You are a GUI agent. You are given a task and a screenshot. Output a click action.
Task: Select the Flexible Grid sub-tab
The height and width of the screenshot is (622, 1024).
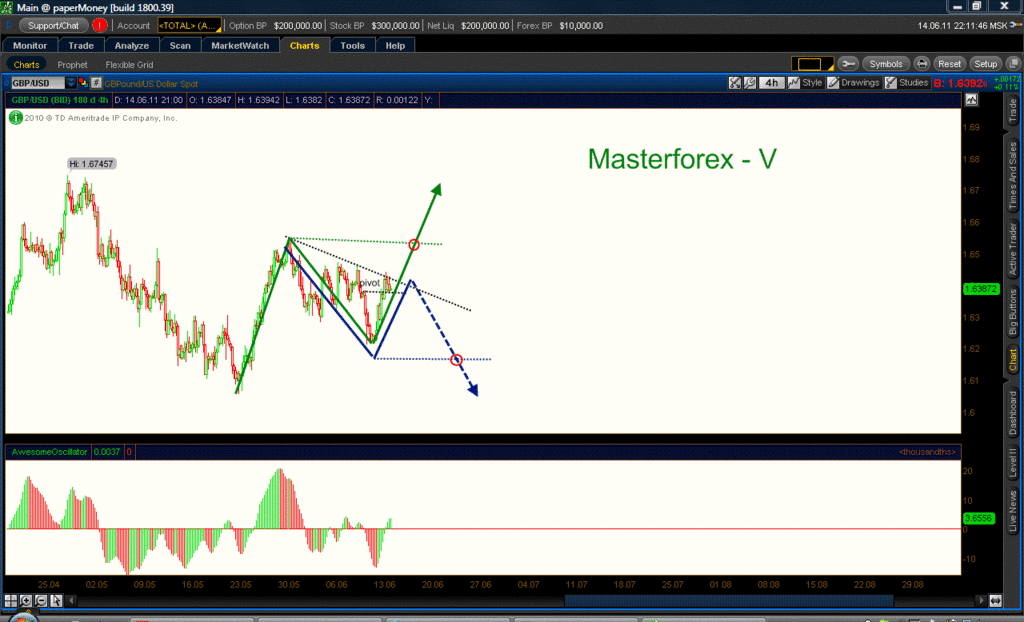129,65
